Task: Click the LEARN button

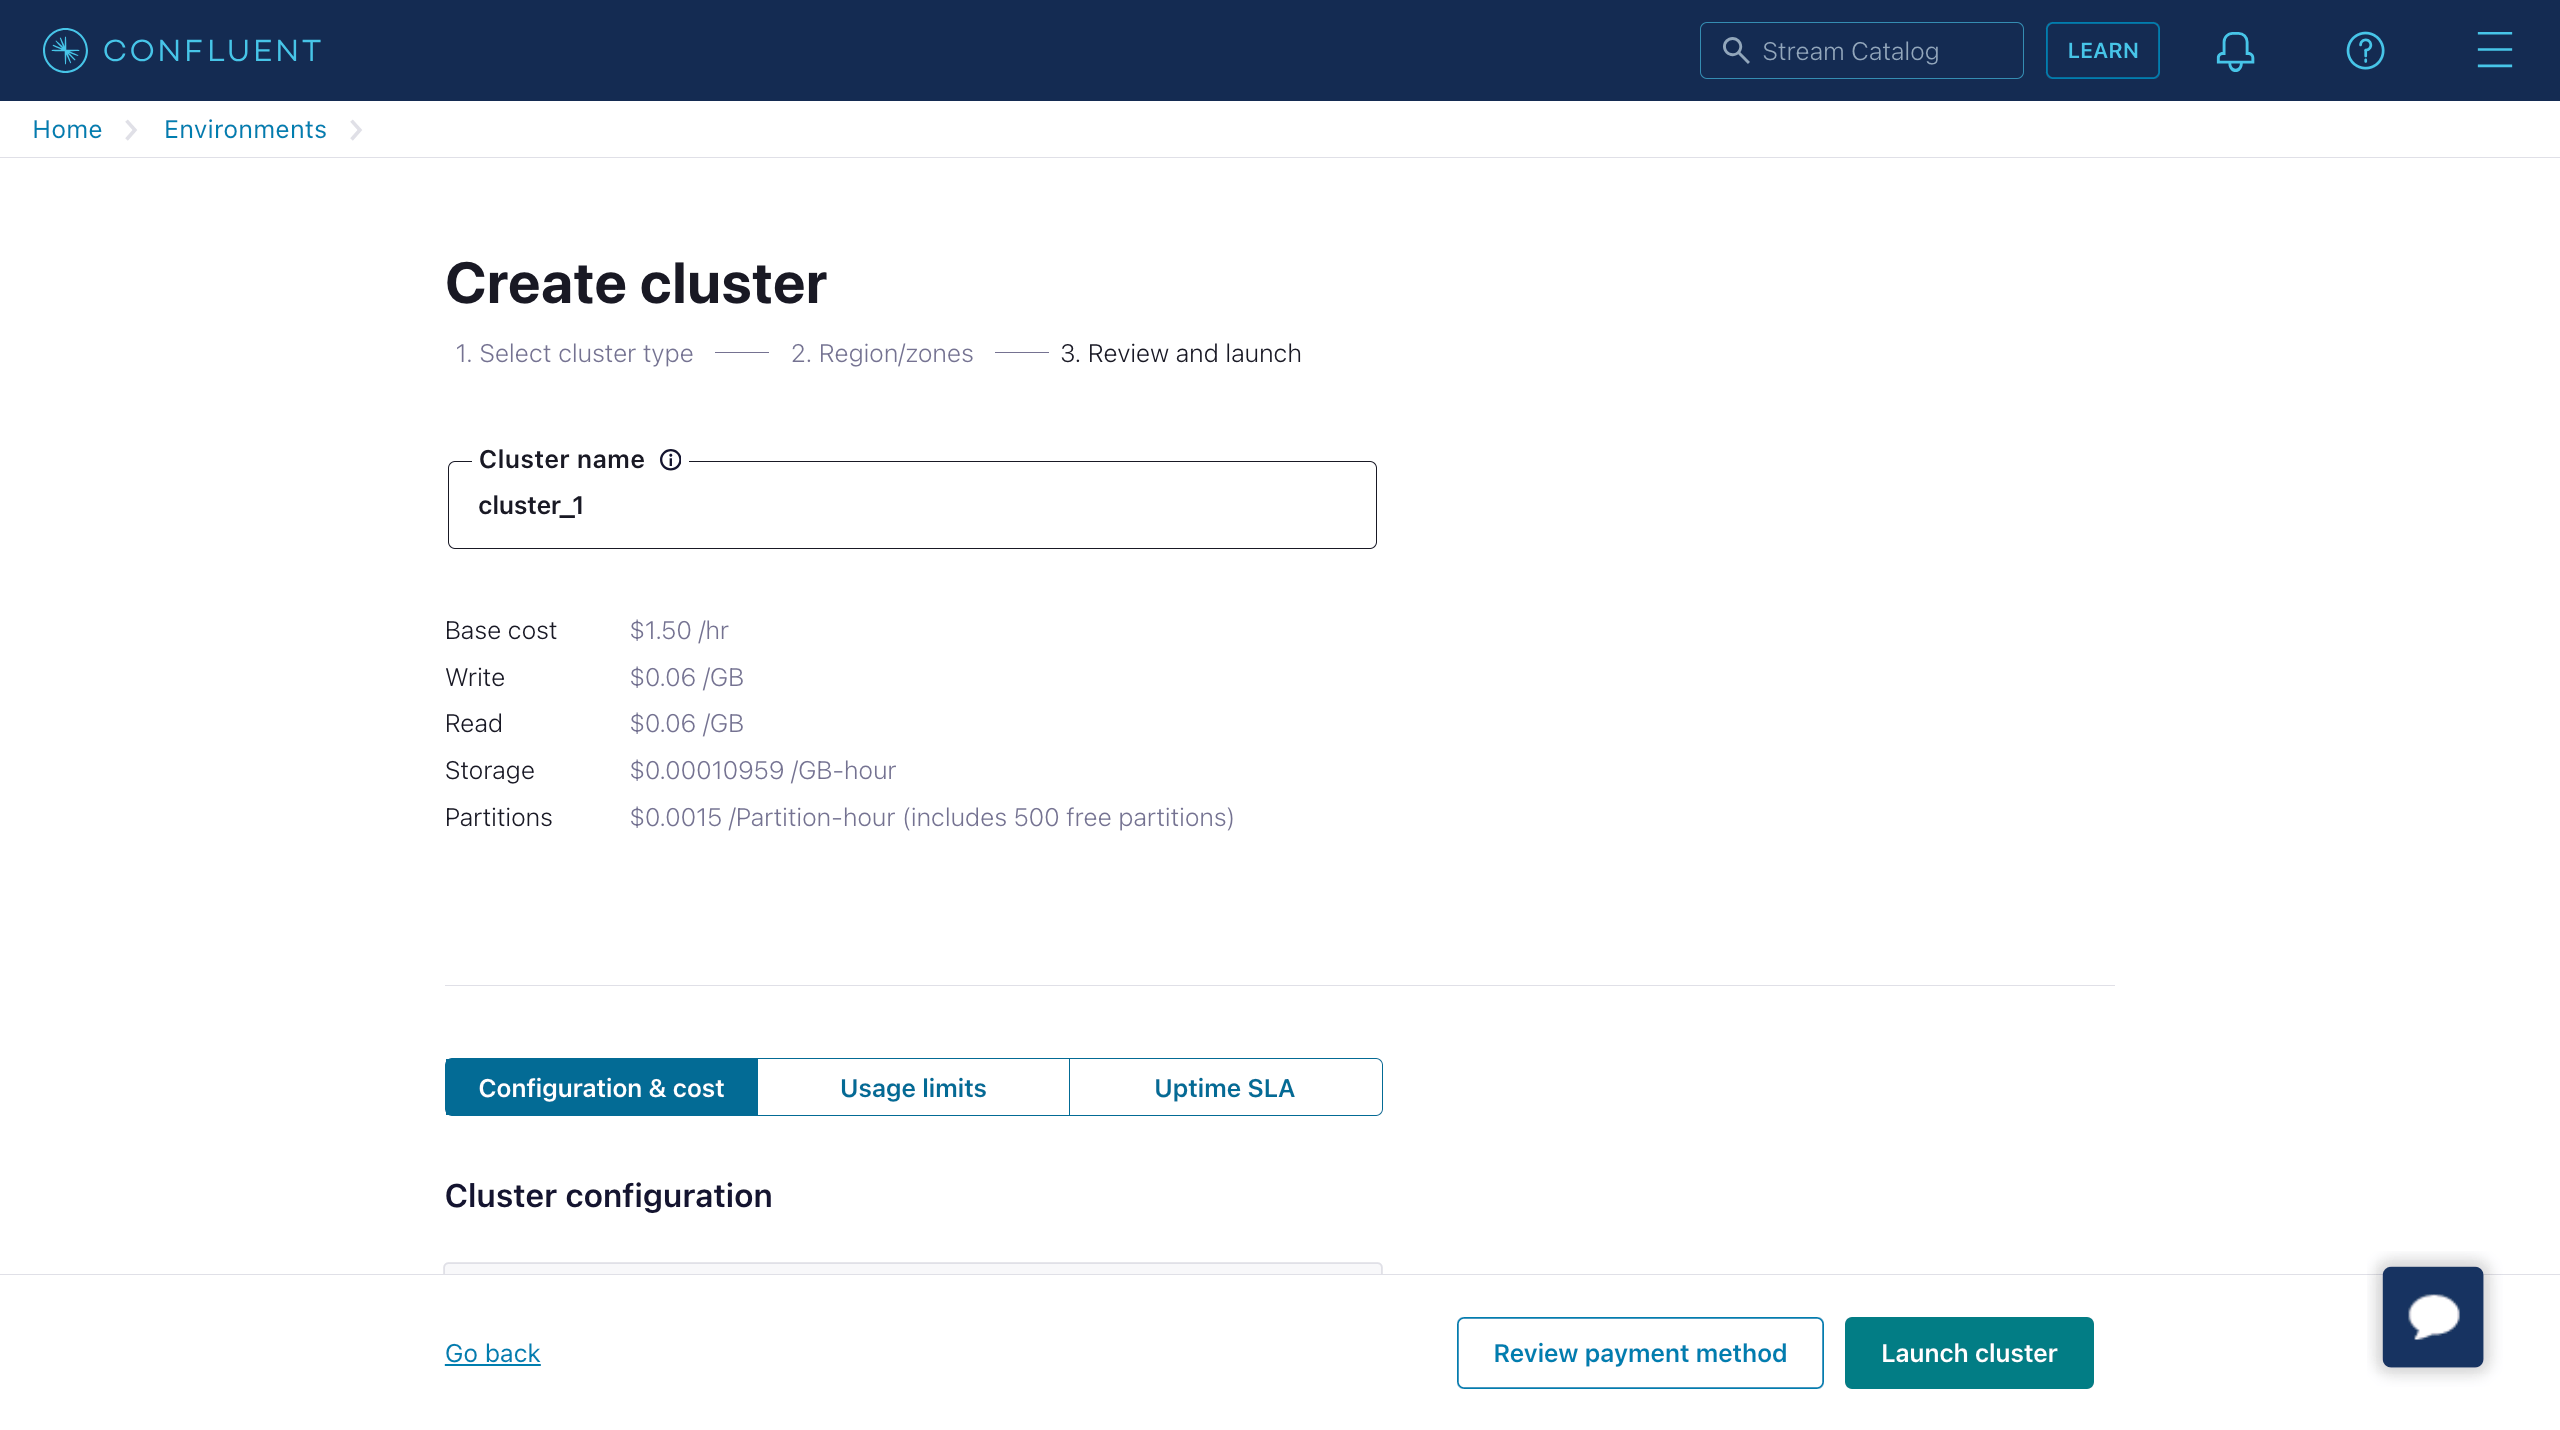Action: pos(2102,50)
